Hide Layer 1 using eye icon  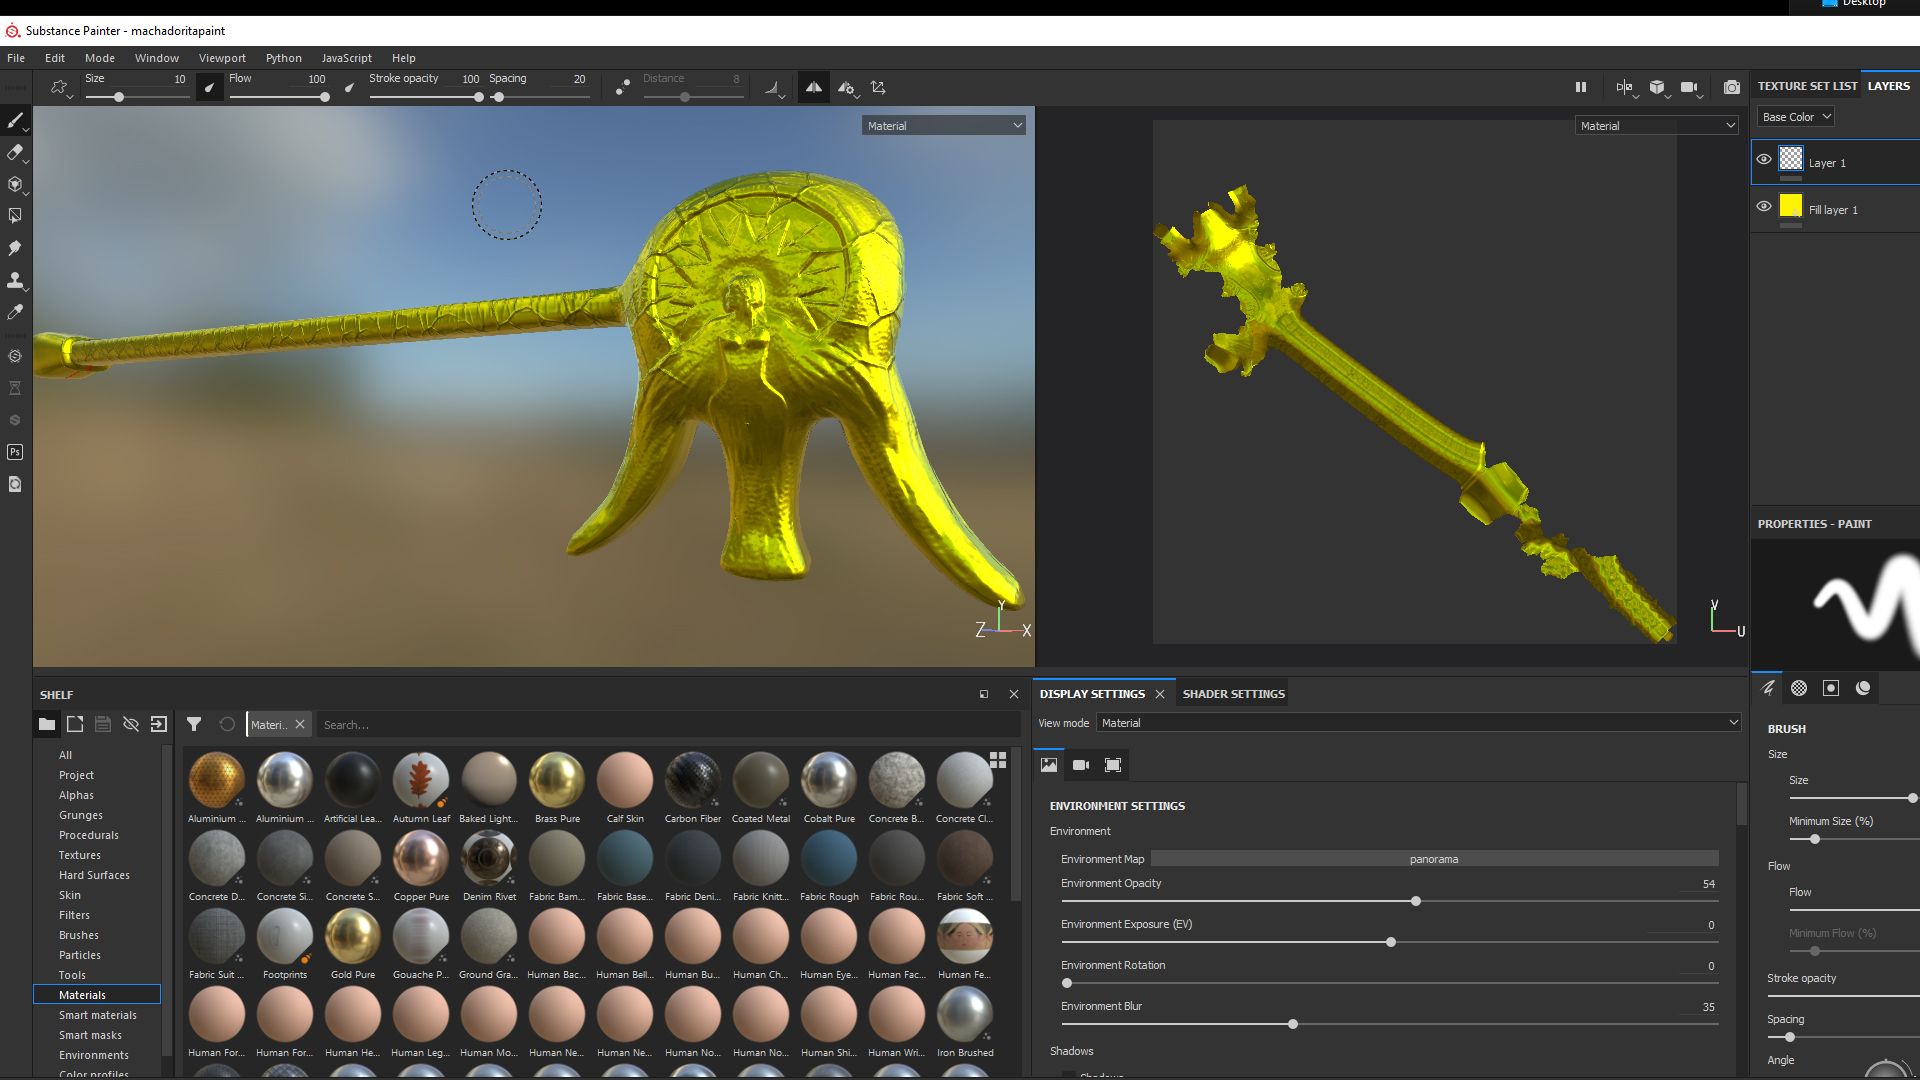(x=1764, y=159)
